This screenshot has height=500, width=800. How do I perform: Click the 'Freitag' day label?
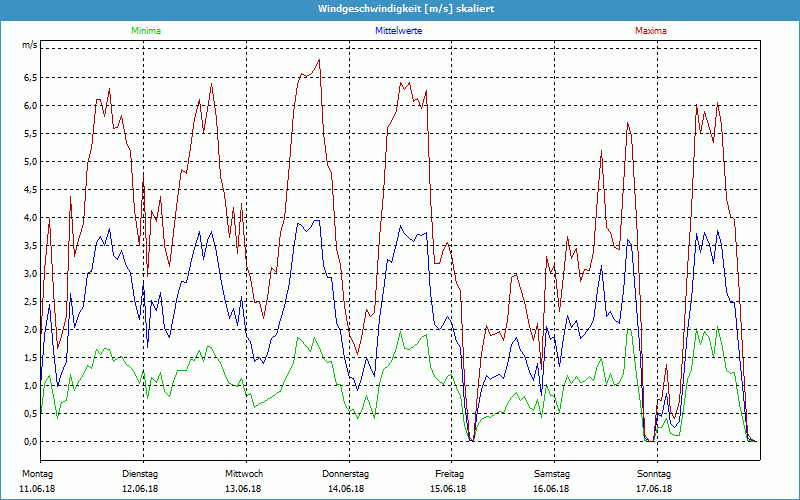click(449, 474)
